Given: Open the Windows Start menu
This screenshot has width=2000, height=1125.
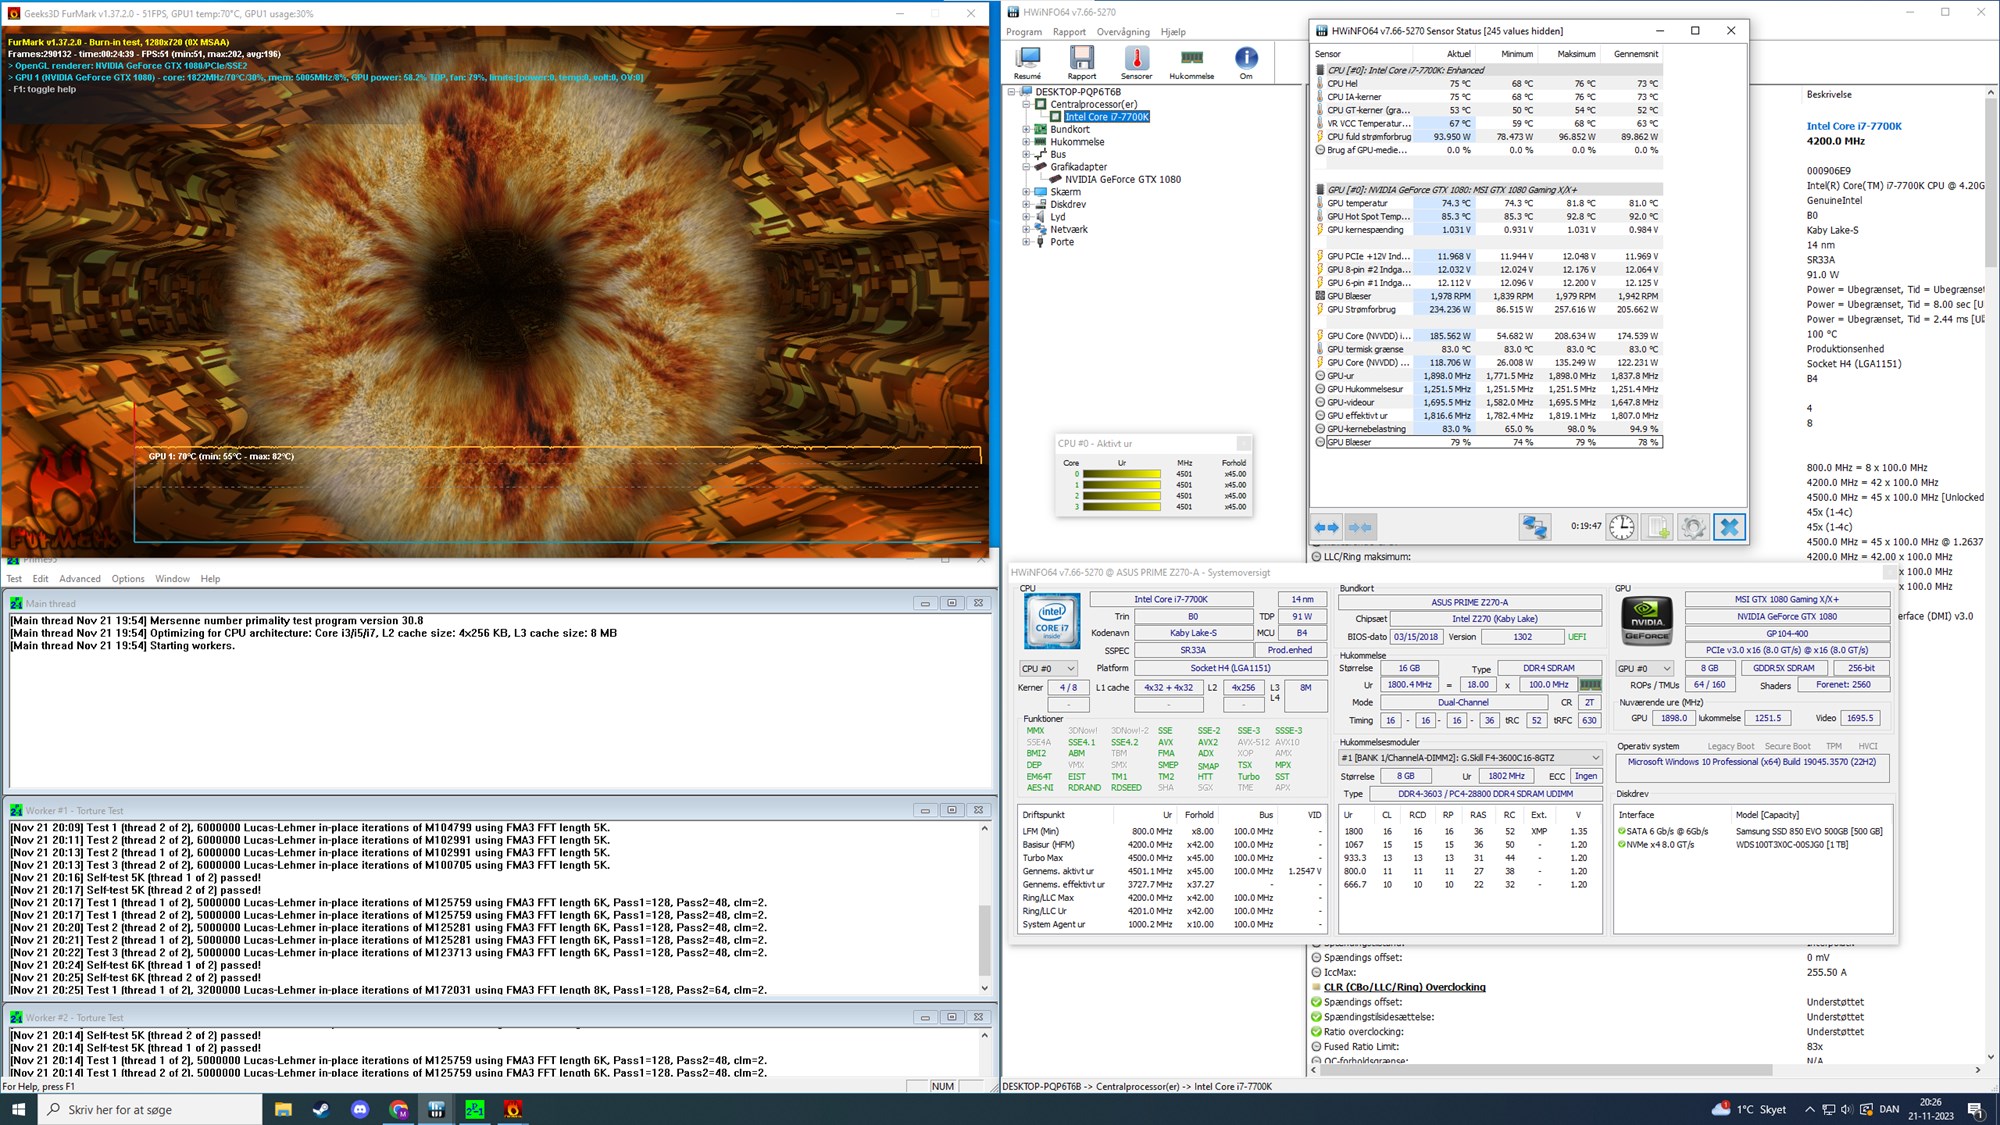Looking at the screenshot, I should click(x=18, y=1109).
